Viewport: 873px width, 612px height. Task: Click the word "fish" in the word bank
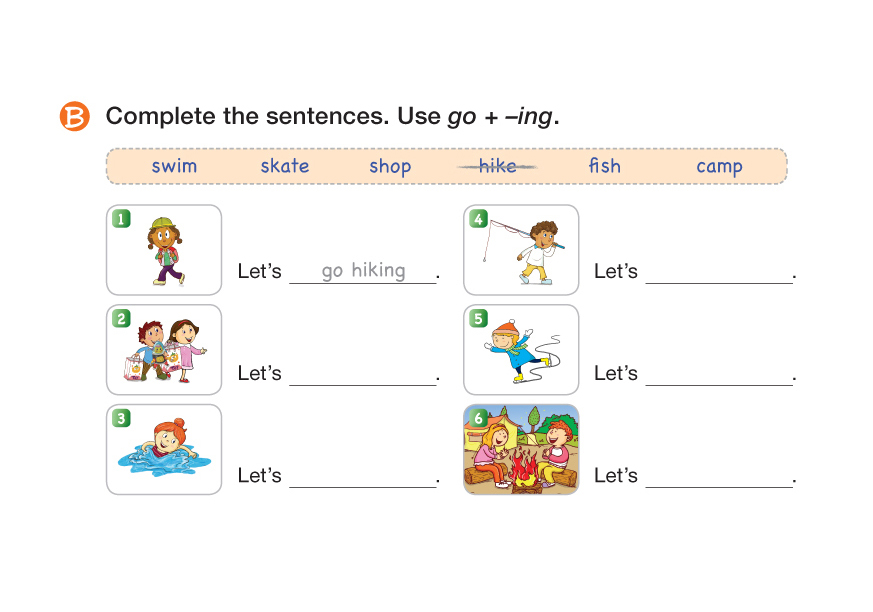coord(605,166)
